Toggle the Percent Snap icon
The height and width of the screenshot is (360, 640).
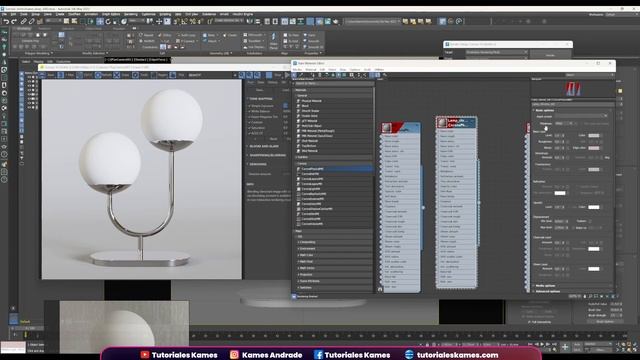click(x=192, y=21)
